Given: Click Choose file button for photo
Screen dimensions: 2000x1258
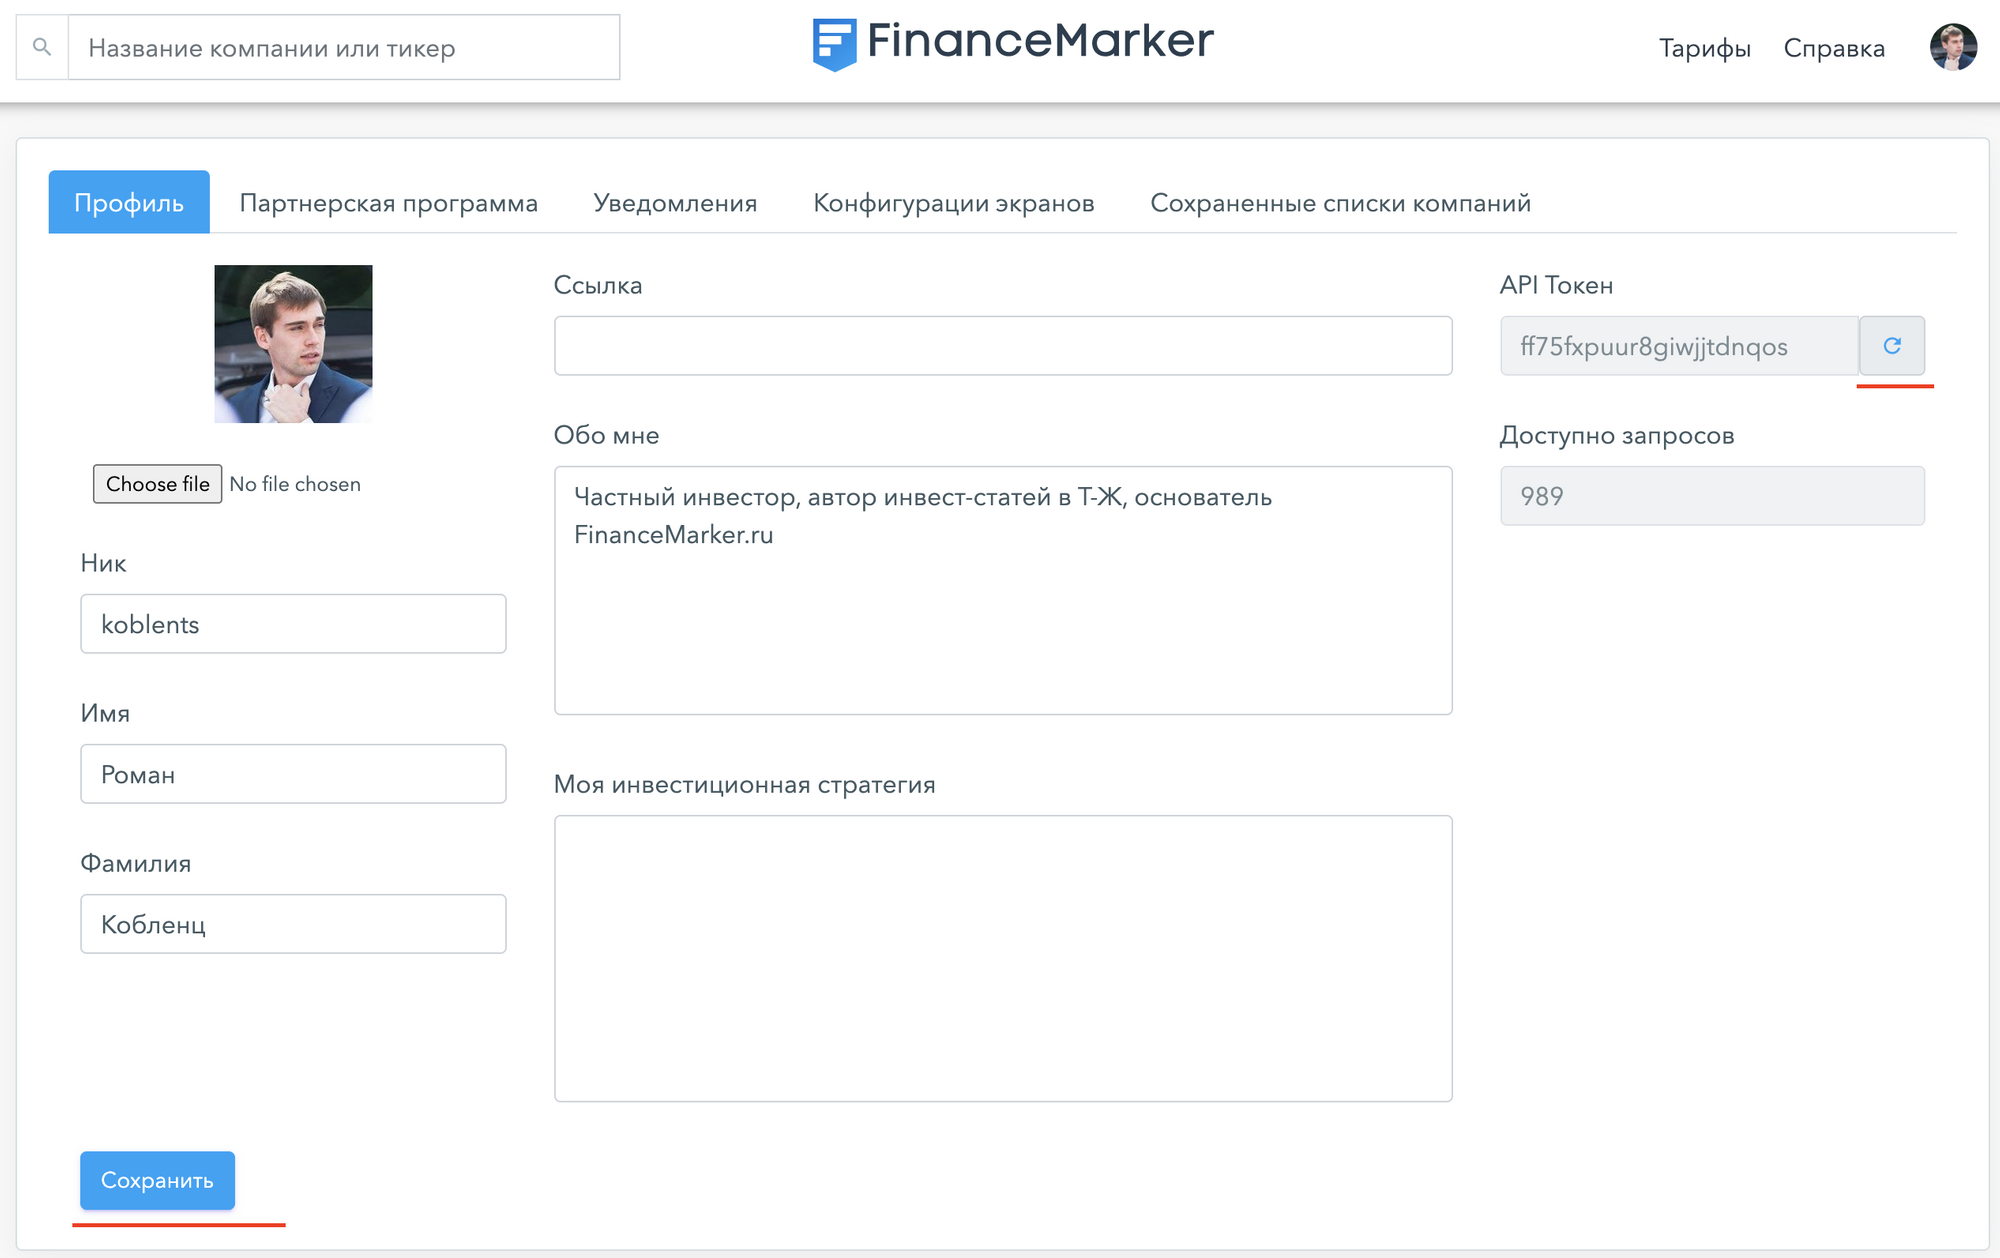Looking at the screenshot, I should (x=158, y=484).
